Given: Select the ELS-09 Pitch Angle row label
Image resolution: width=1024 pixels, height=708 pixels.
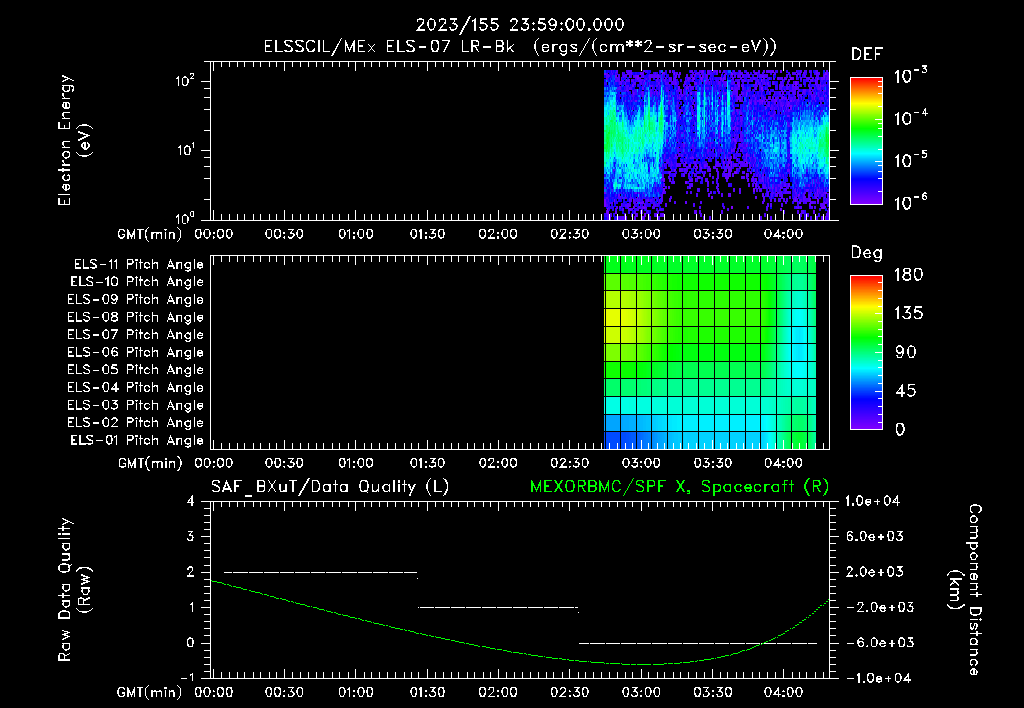Looking at the screenshot, I should (x=135, y=300).
